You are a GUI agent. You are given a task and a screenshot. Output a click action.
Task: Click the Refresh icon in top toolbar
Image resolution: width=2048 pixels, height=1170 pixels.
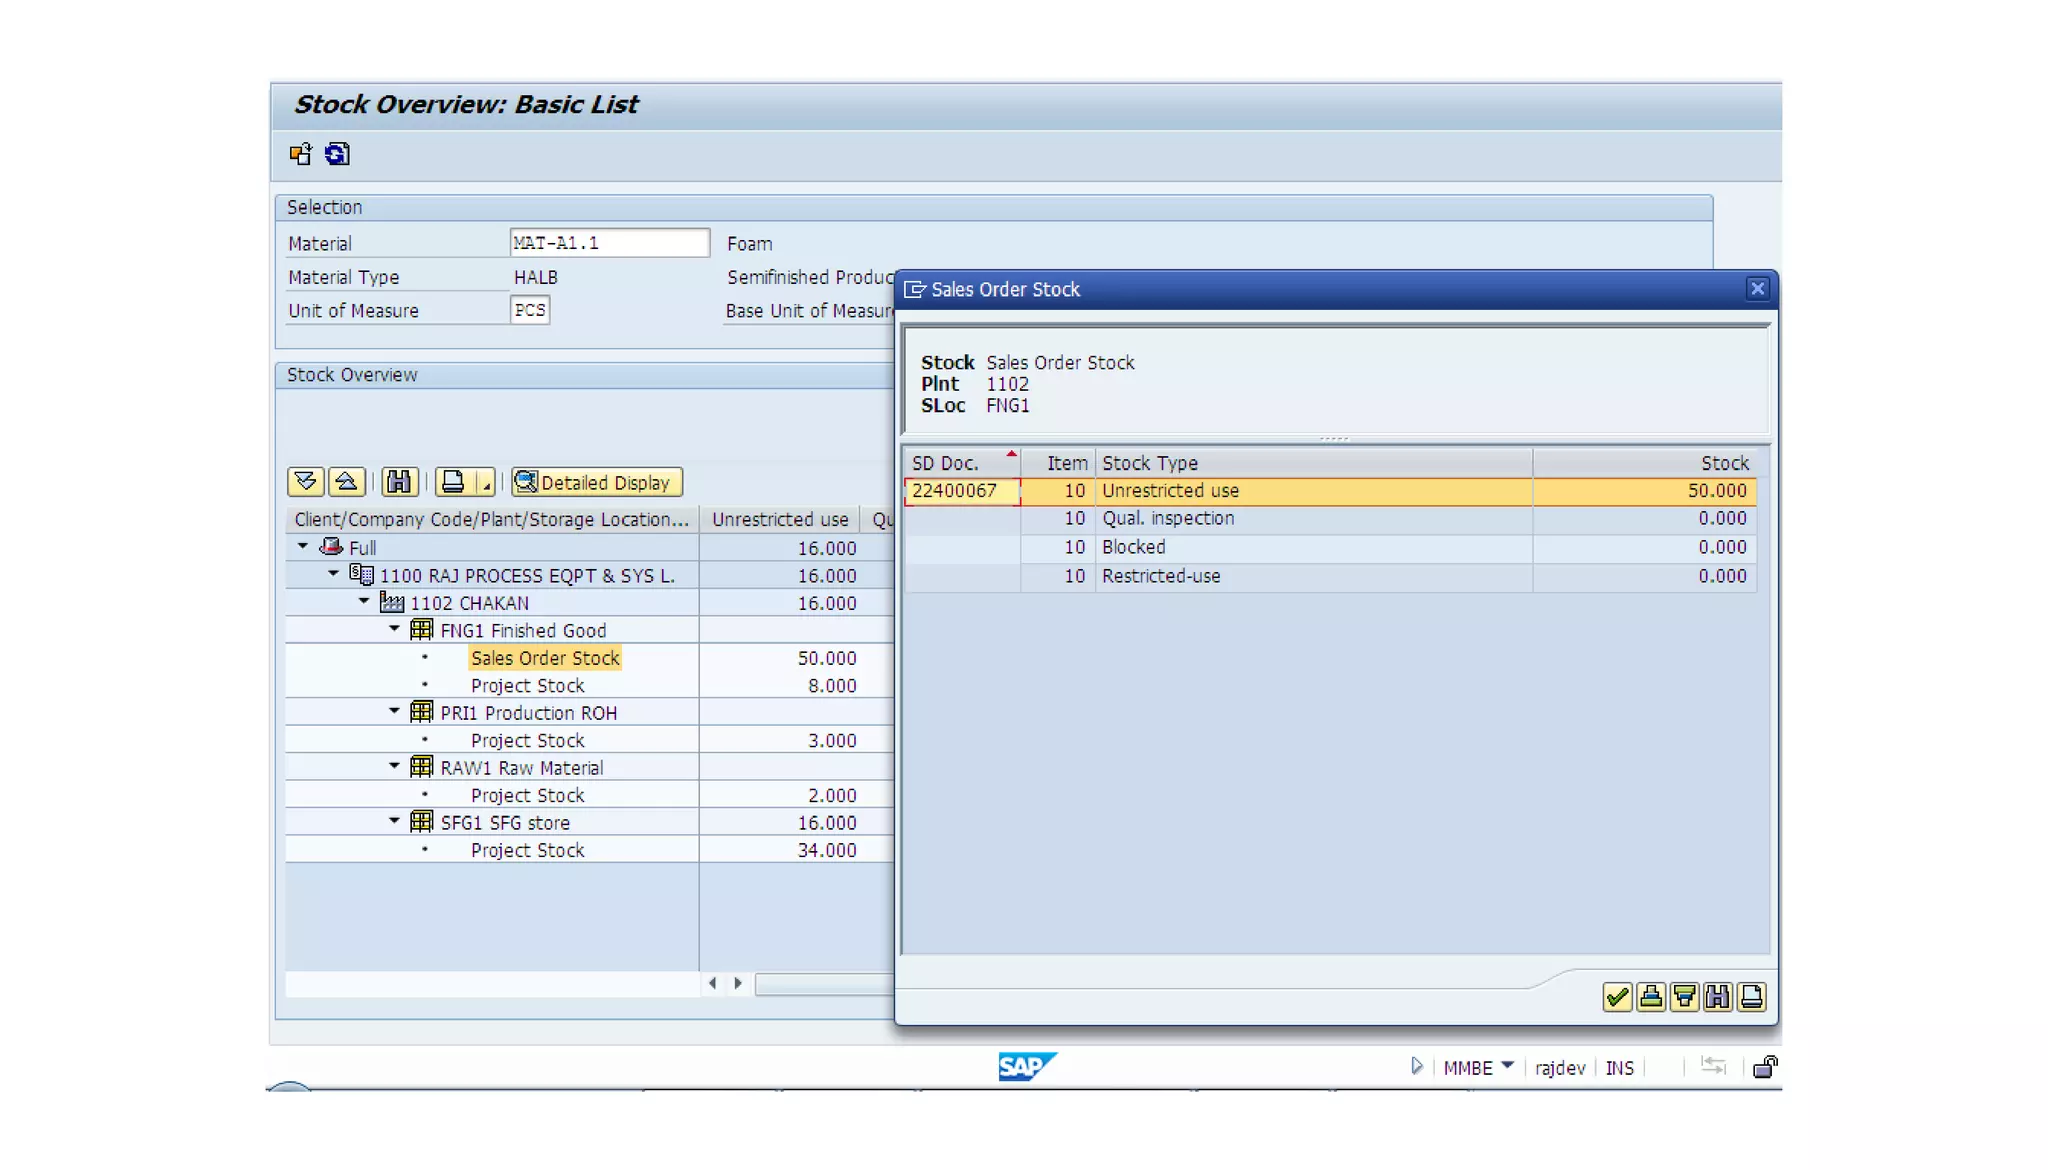click(x=337, y=154)
